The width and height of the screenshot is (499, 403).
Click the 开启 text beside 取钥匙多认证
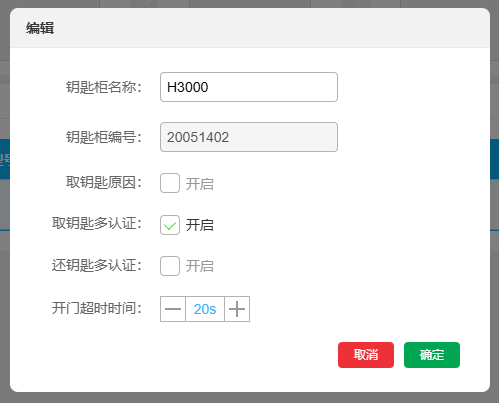click(200, 225)
